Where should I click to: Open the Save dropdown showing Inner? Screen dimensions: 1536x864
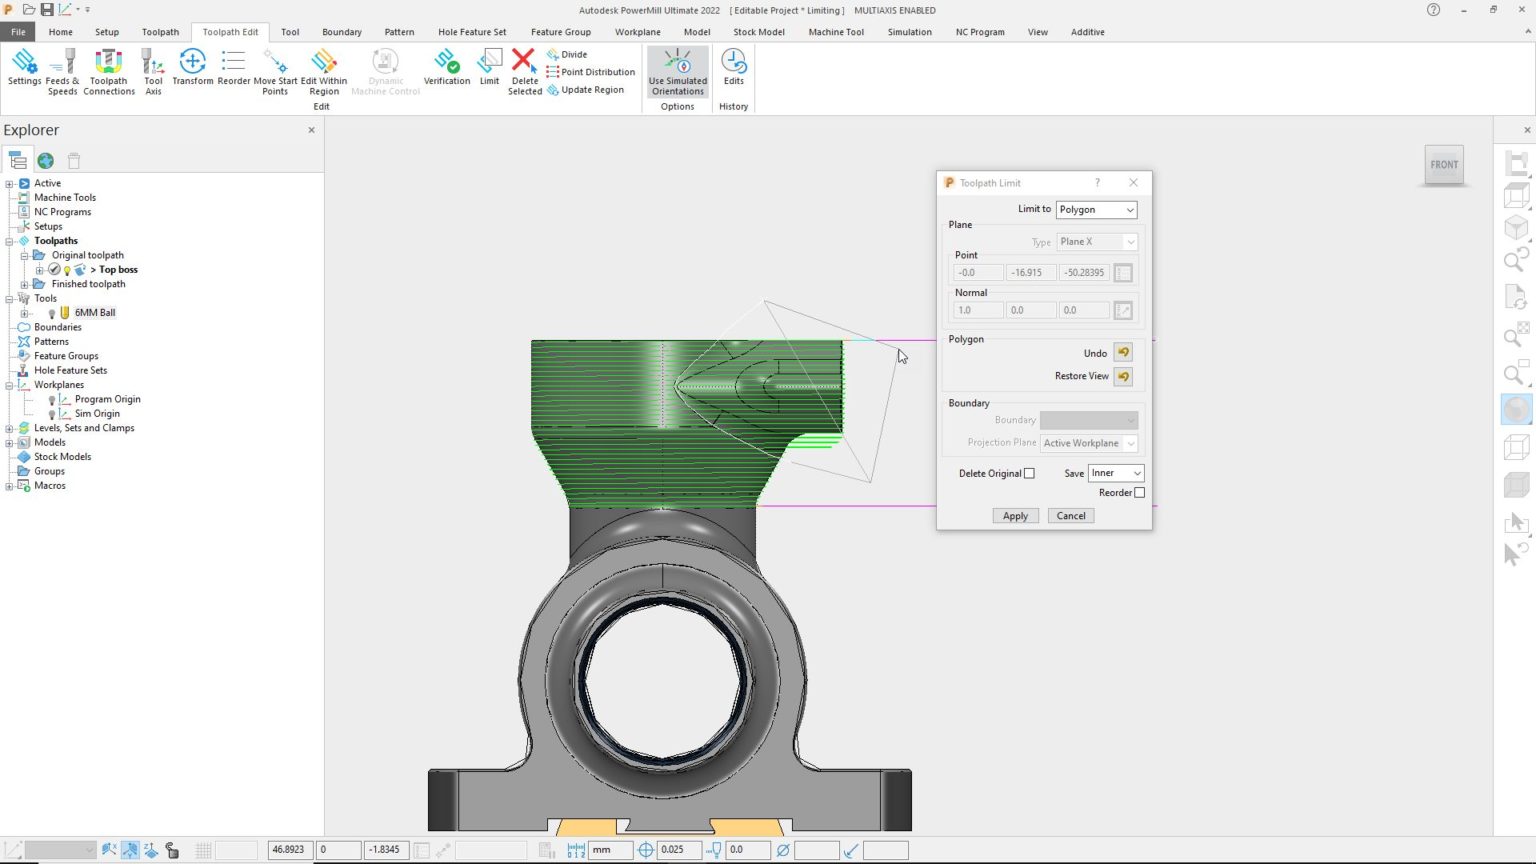(x=1115, y=472)
